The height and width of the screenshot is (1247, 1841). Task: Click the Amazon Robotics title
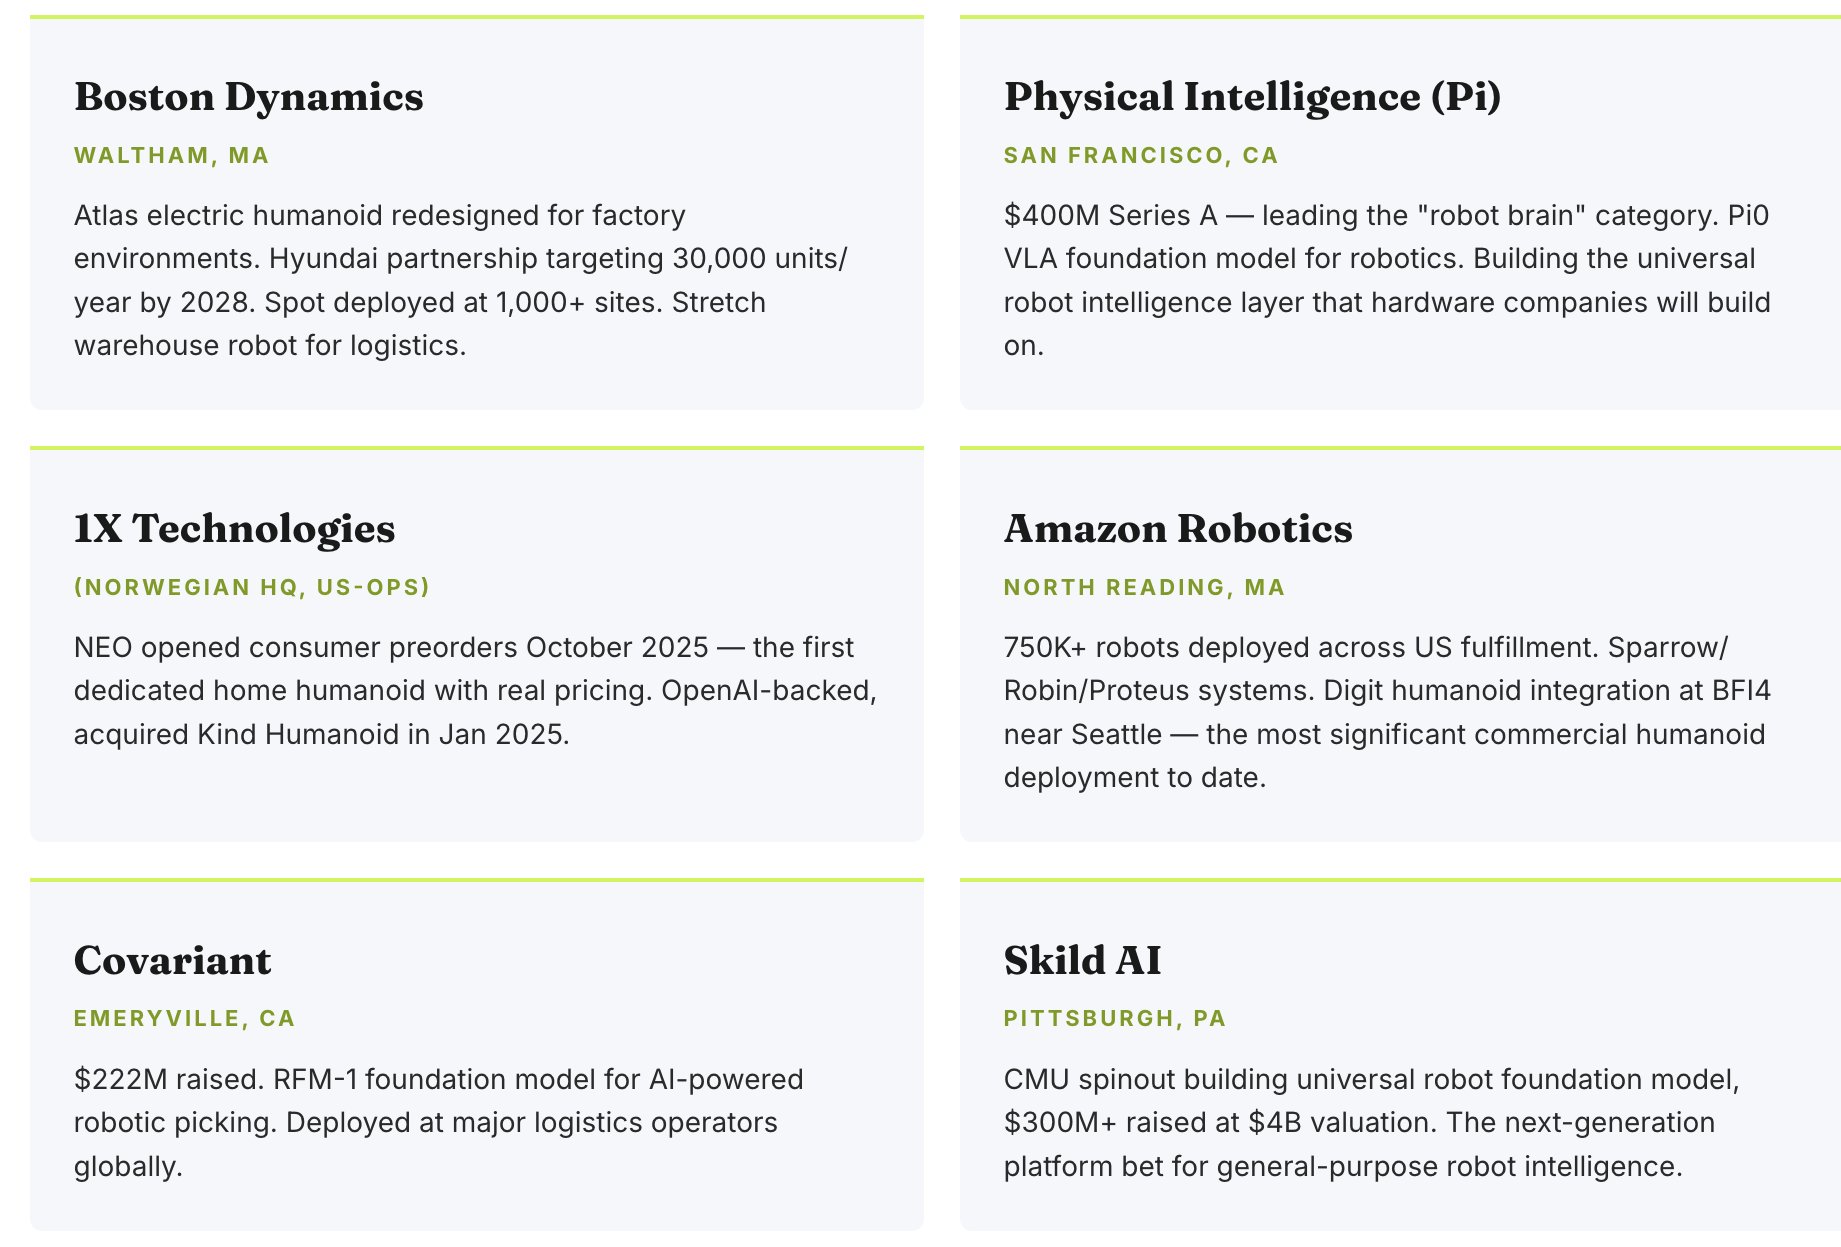(x=1178, y=529)
